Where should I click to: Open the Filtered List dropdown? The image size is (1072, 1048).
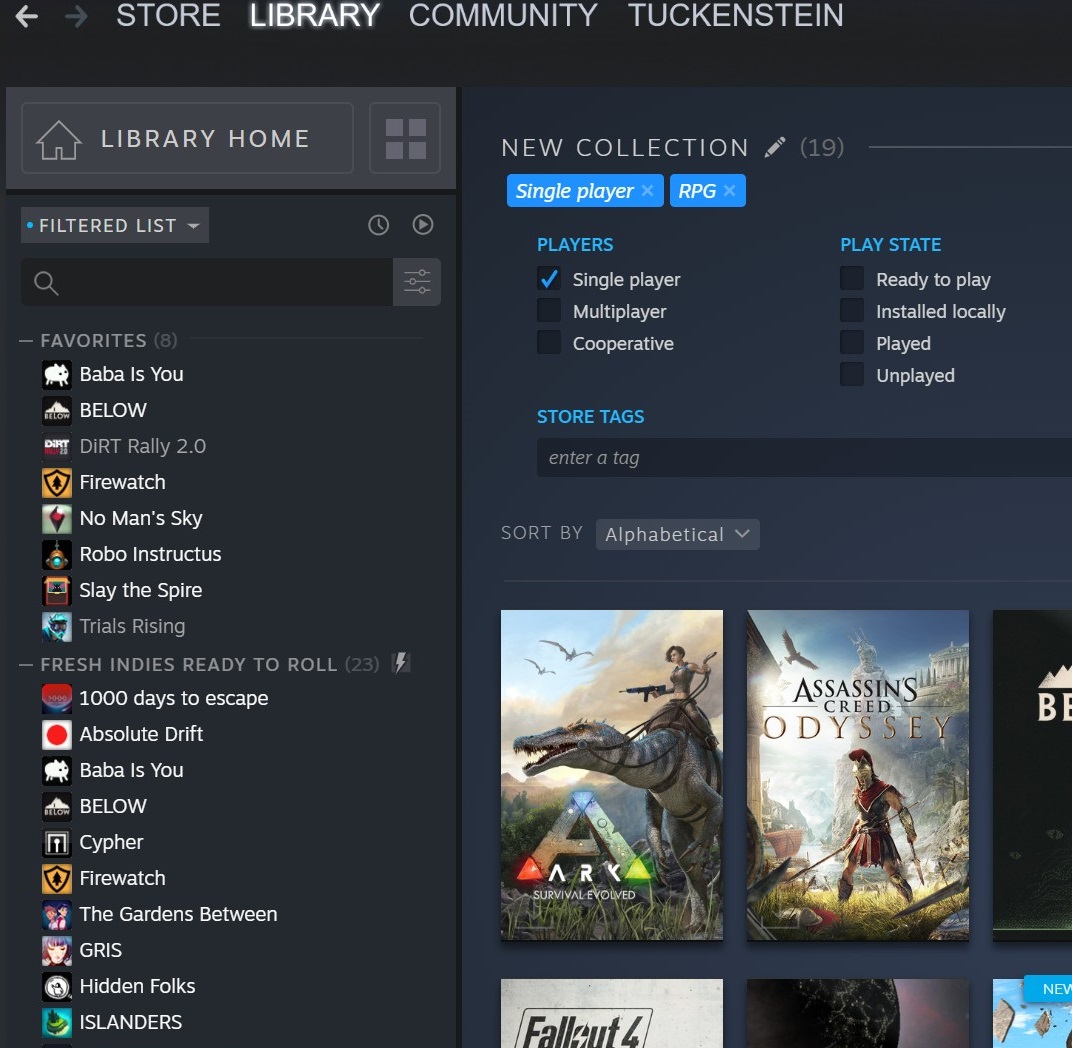pyautogui.click(x=113, y=225)
